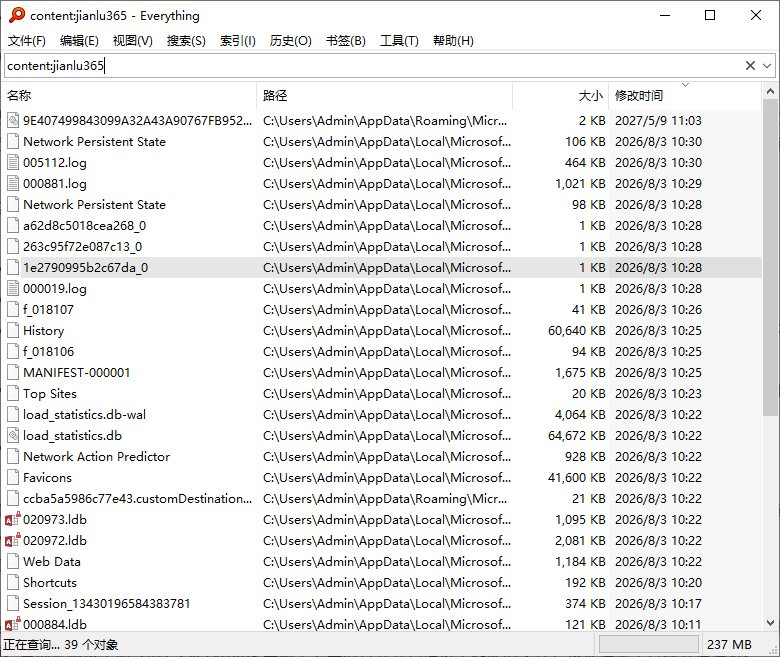Expand the search history dropdown arrow
Image resolution: width=780 pixels, height=657 pixels.
tap(767, 66)
